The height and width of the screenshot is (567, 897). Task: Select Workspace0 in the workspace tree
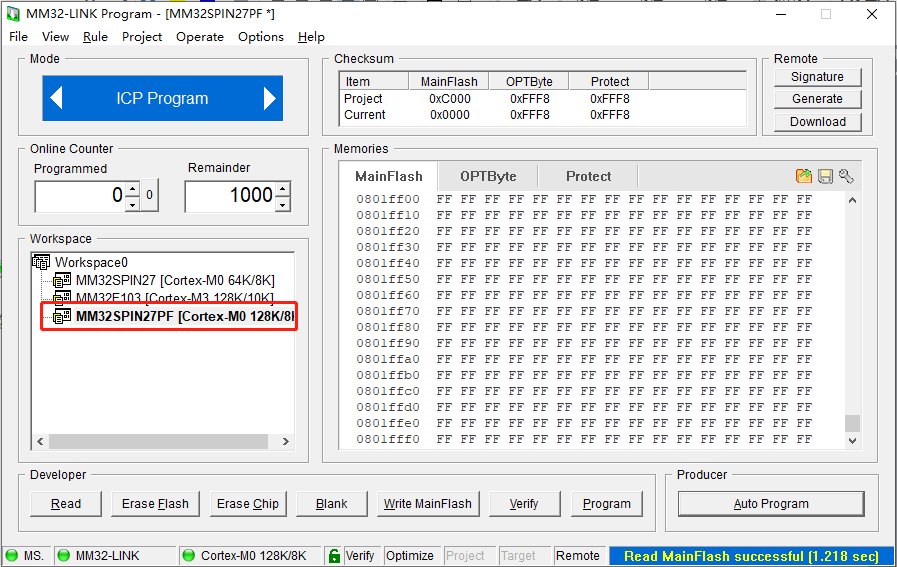[x=91, y=262]
